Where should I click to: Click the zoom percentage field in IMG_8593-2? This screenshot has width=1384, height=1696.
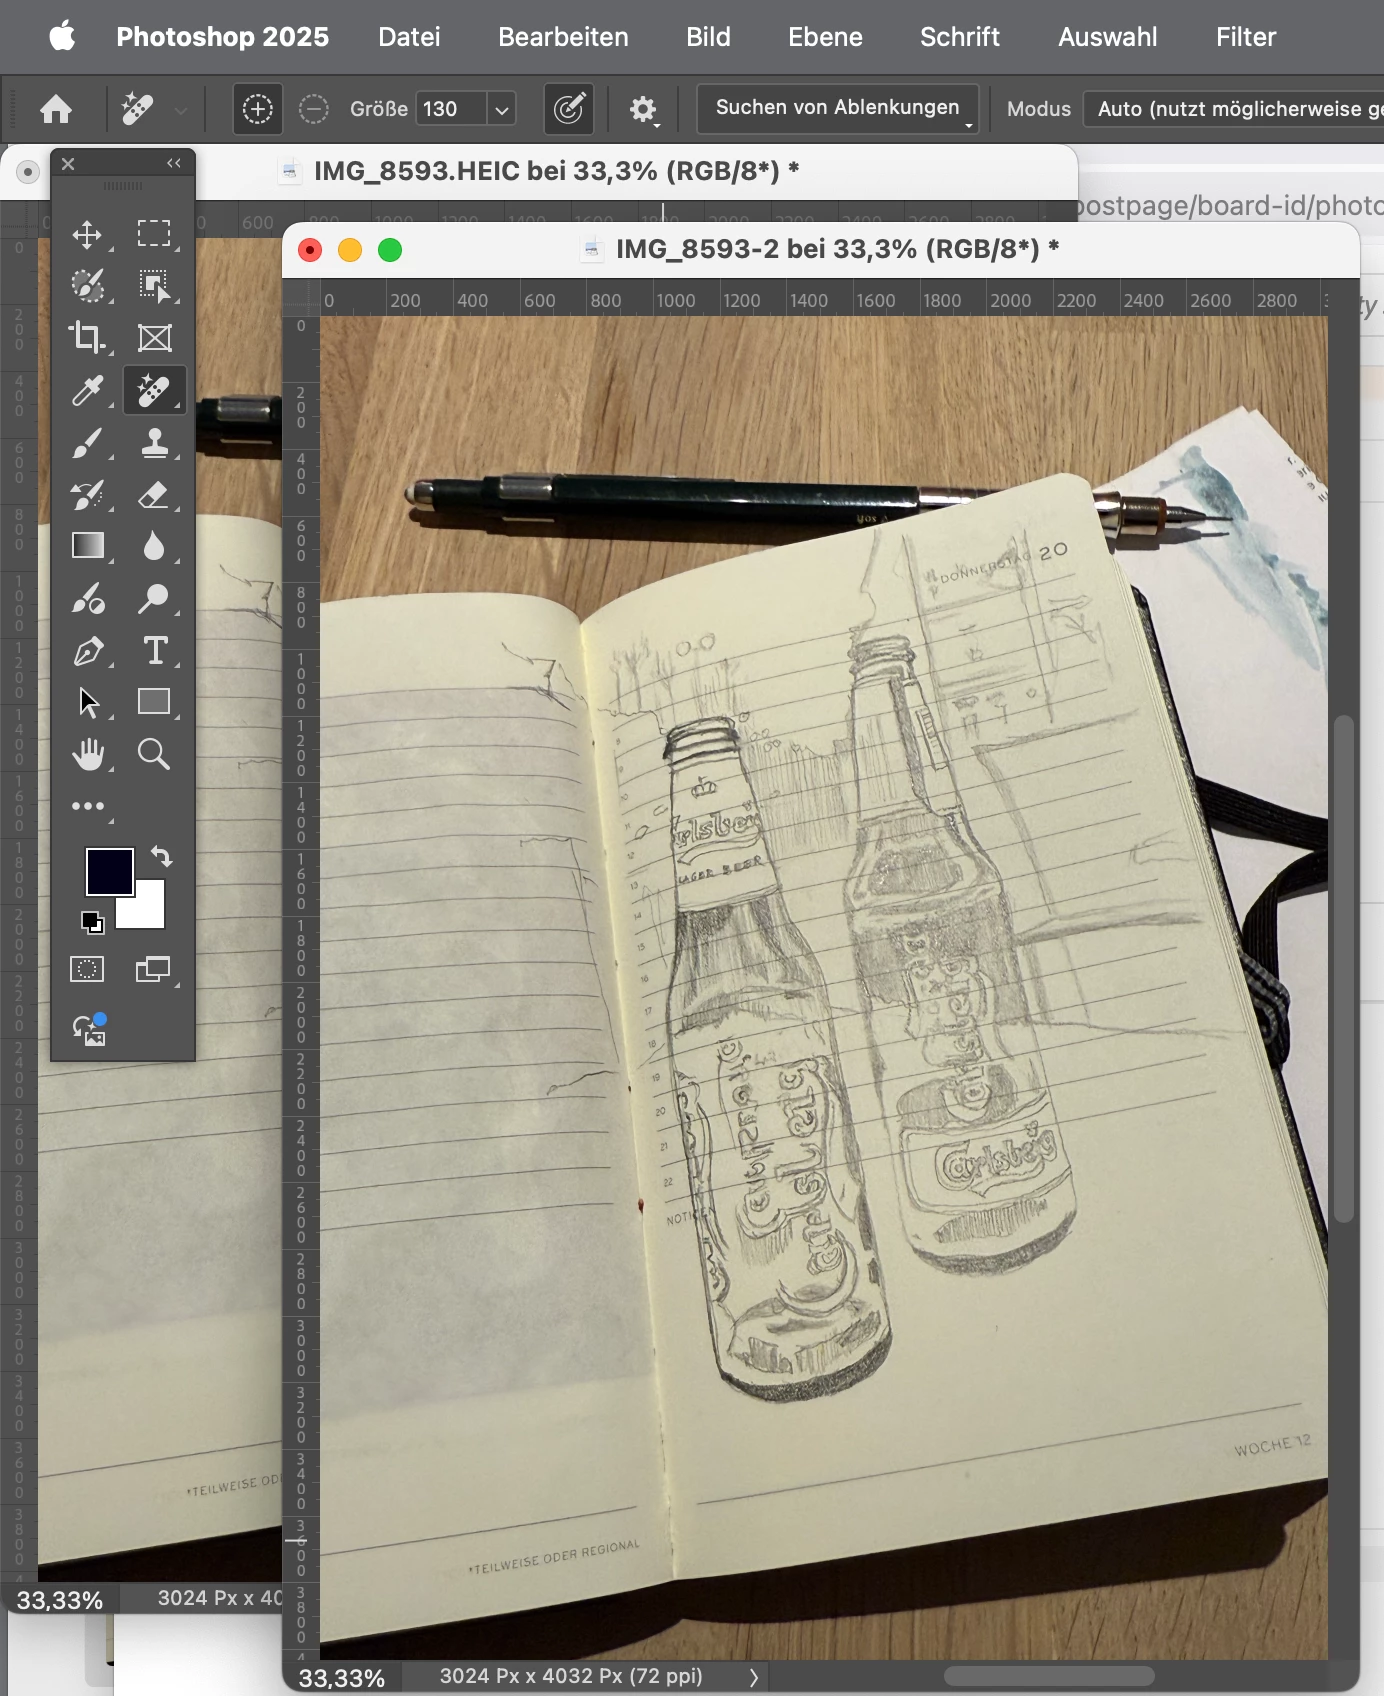pos(342,1678)
